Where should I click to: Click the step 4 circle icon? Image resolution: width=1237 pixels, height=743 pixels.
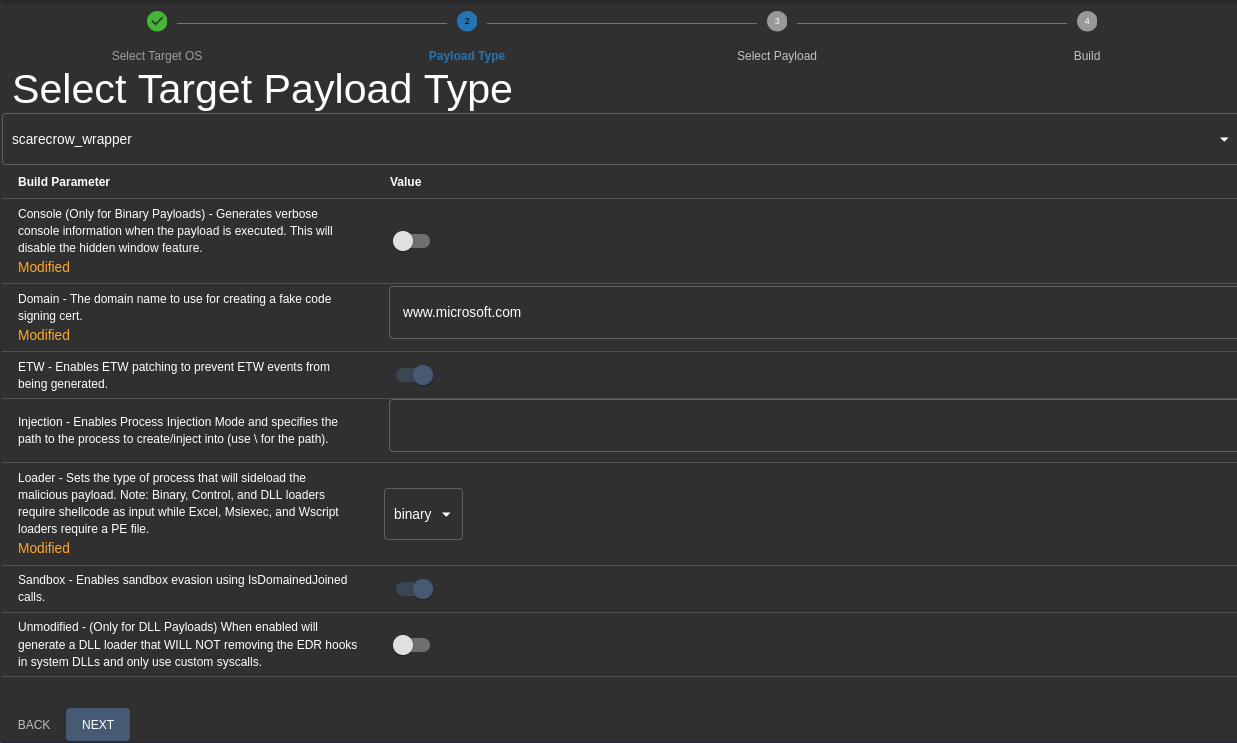tap(1087, 21)
